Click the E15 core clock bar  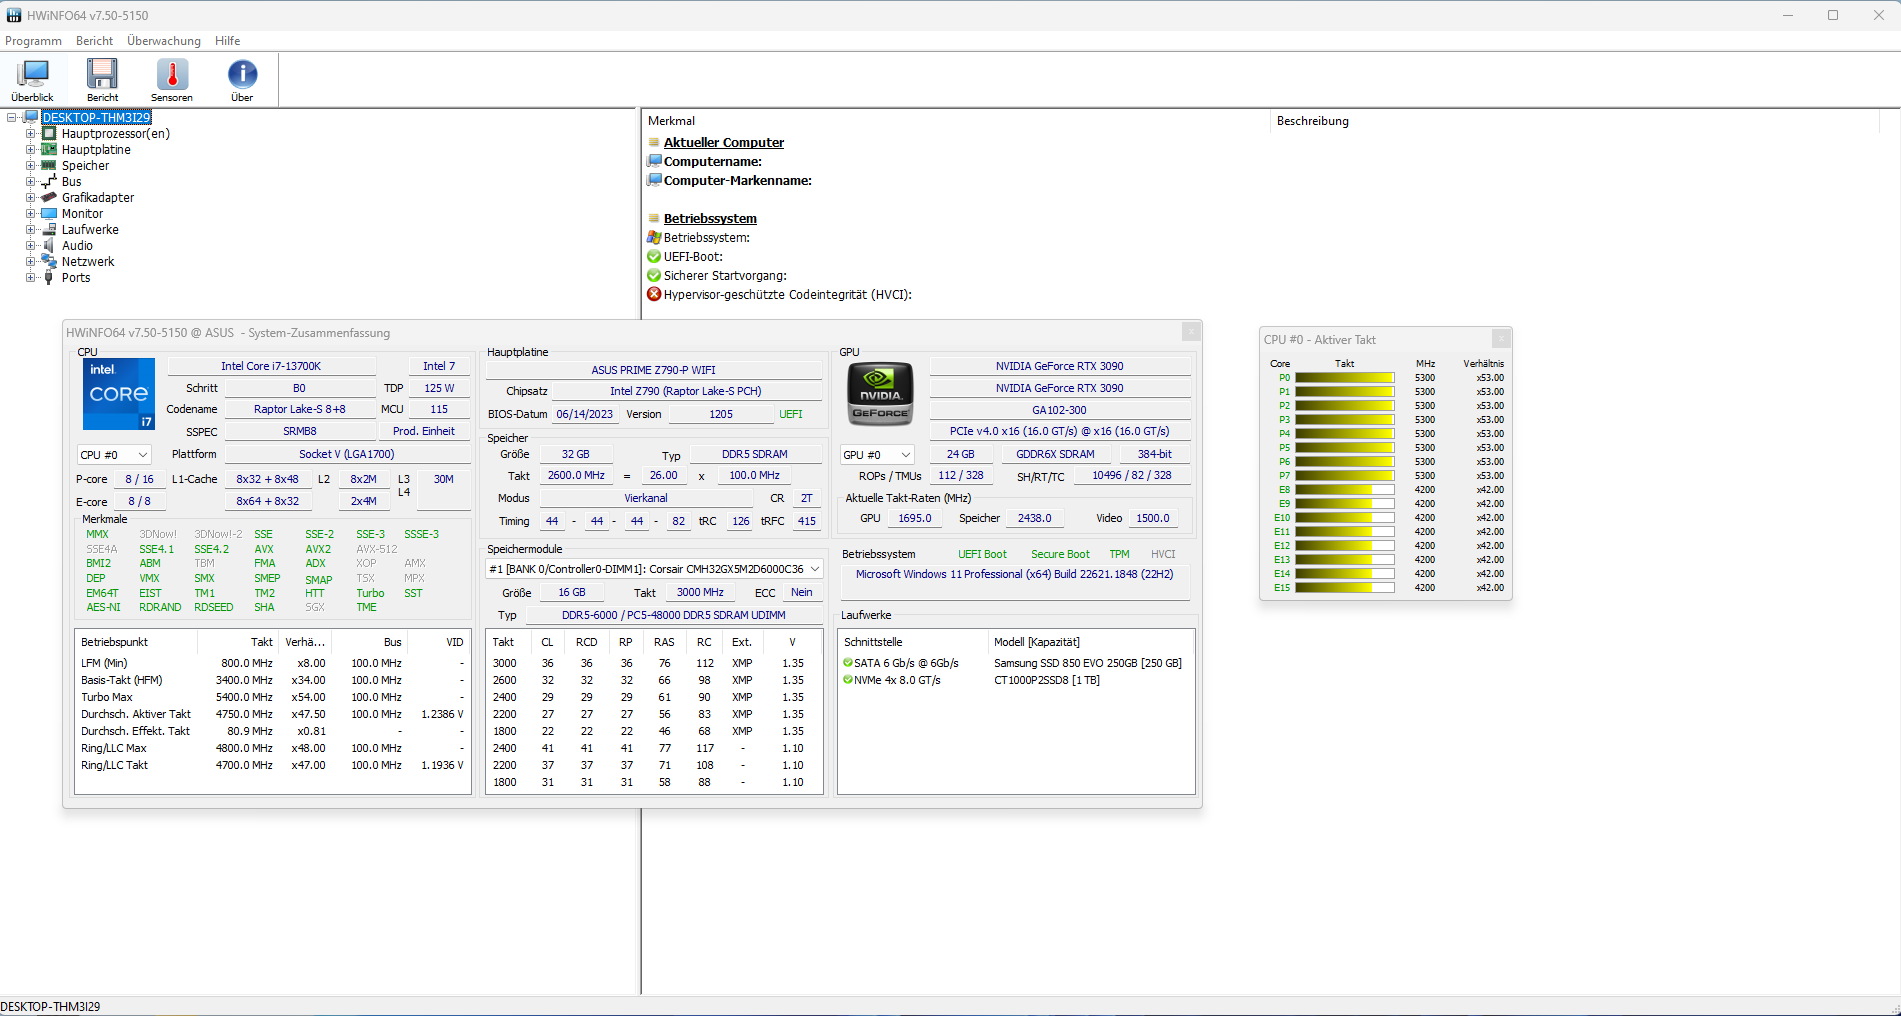(x=1344, y=588)
